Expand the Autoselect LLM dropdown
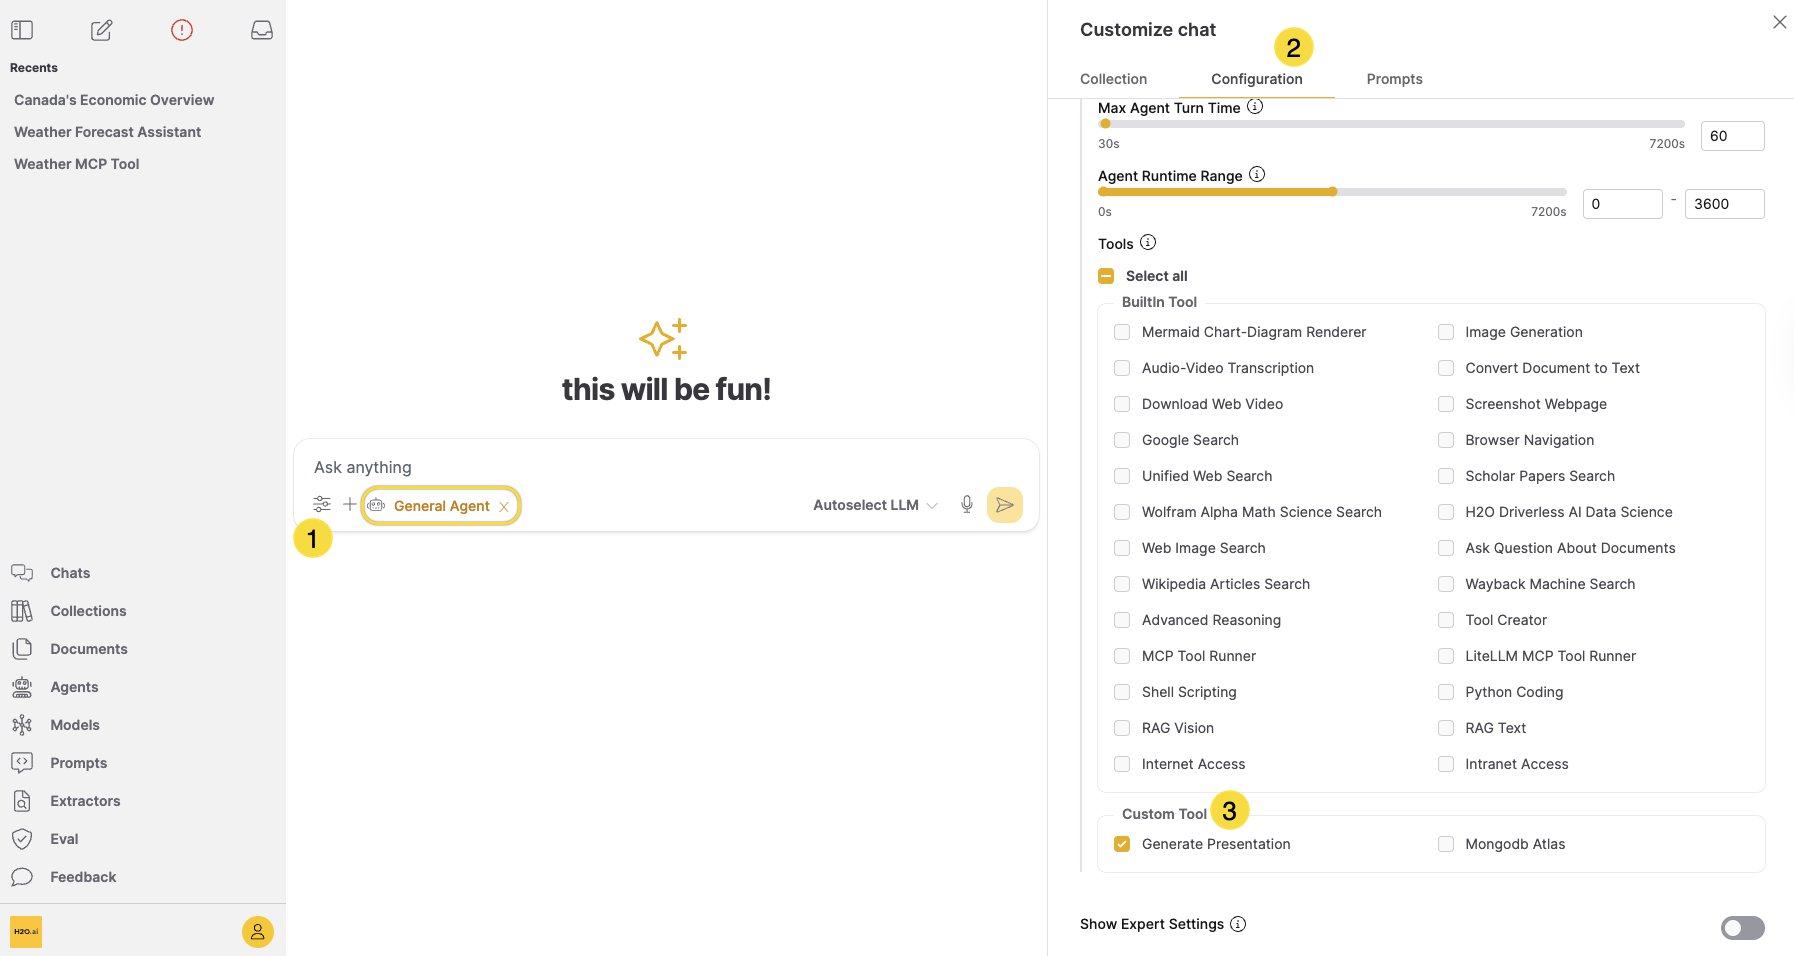 tap(875, 505)
